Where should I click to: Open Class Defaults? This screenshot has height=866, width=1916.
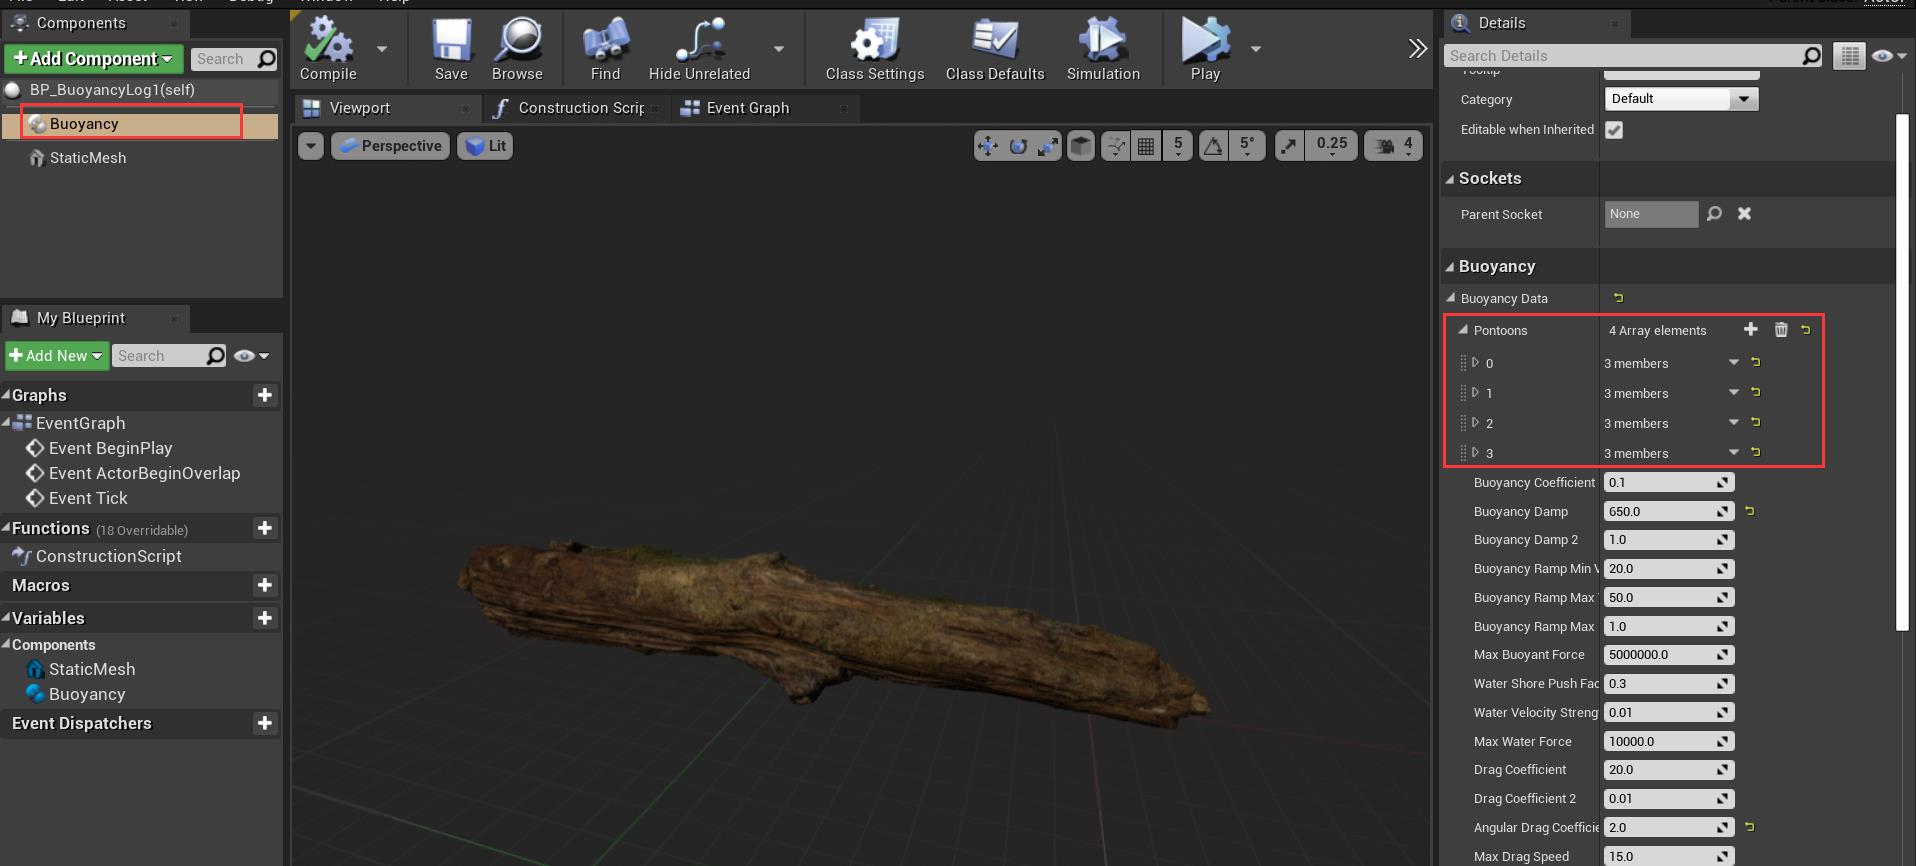pos(995,48)
